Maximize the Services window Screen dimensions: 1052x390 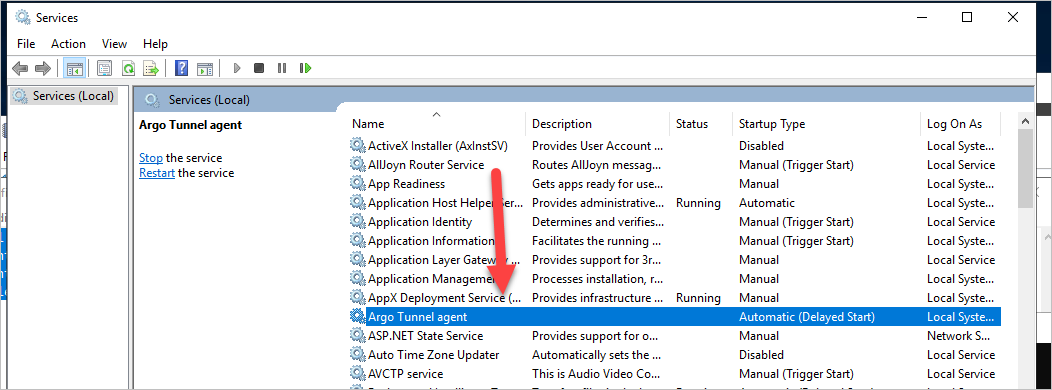click(967, 17)
